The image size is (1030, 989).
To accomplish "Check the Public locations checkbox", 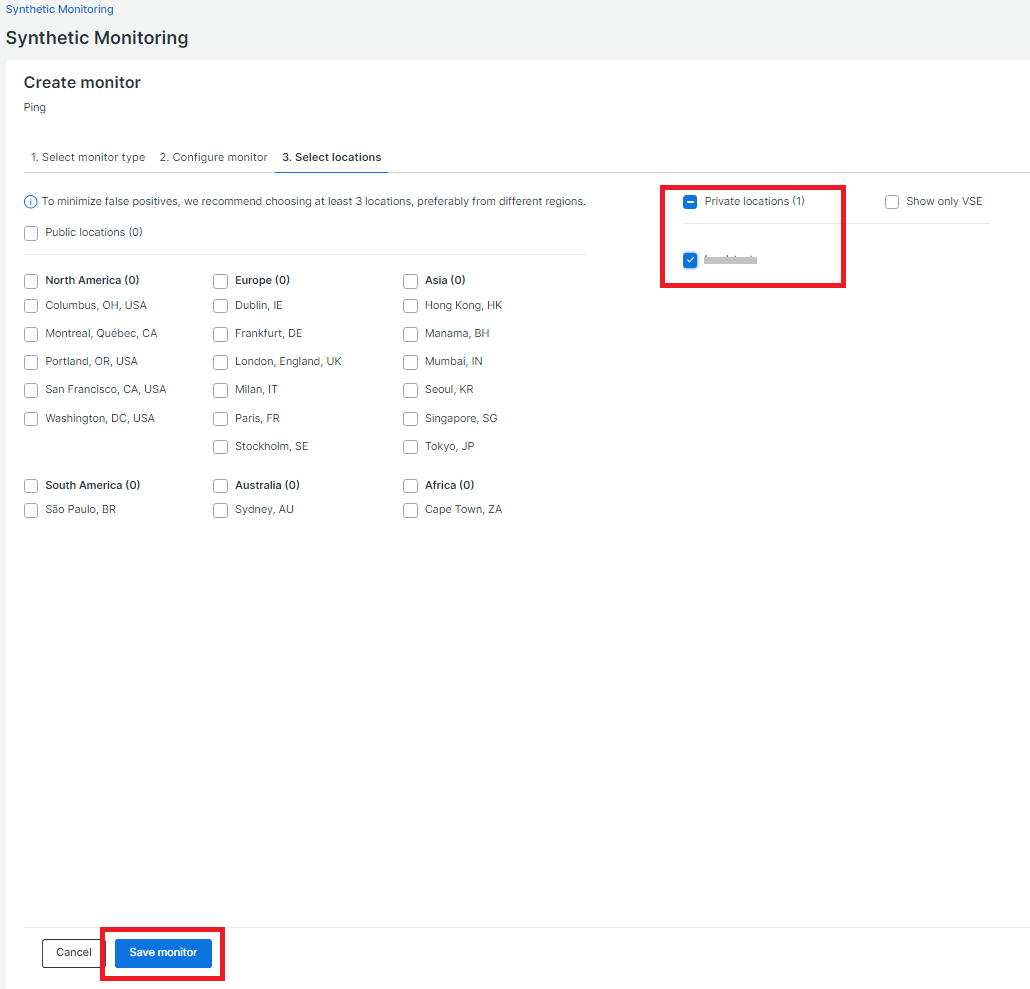I will (31, 233).
